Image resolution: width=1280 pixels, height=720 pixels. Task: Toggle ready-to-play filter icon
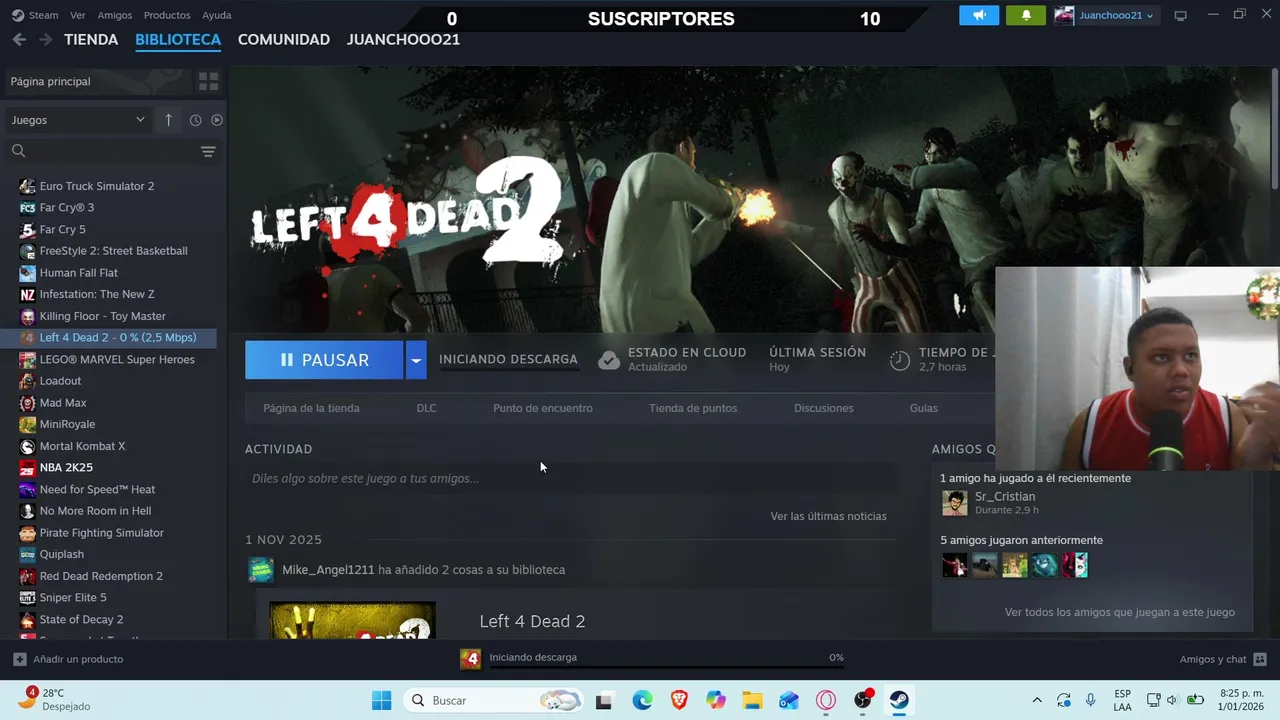click(217, 120)
